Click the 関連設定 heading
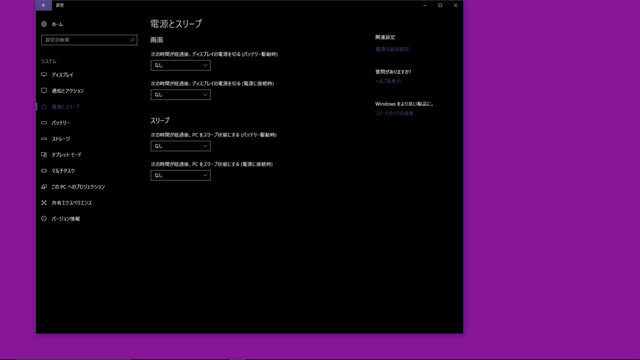640x360 pixels. pos(385,38)
